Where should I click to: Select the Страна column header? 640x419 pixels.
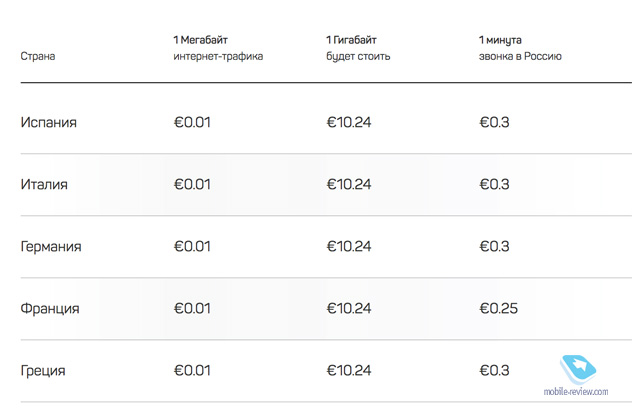click(x=38, y=56)
